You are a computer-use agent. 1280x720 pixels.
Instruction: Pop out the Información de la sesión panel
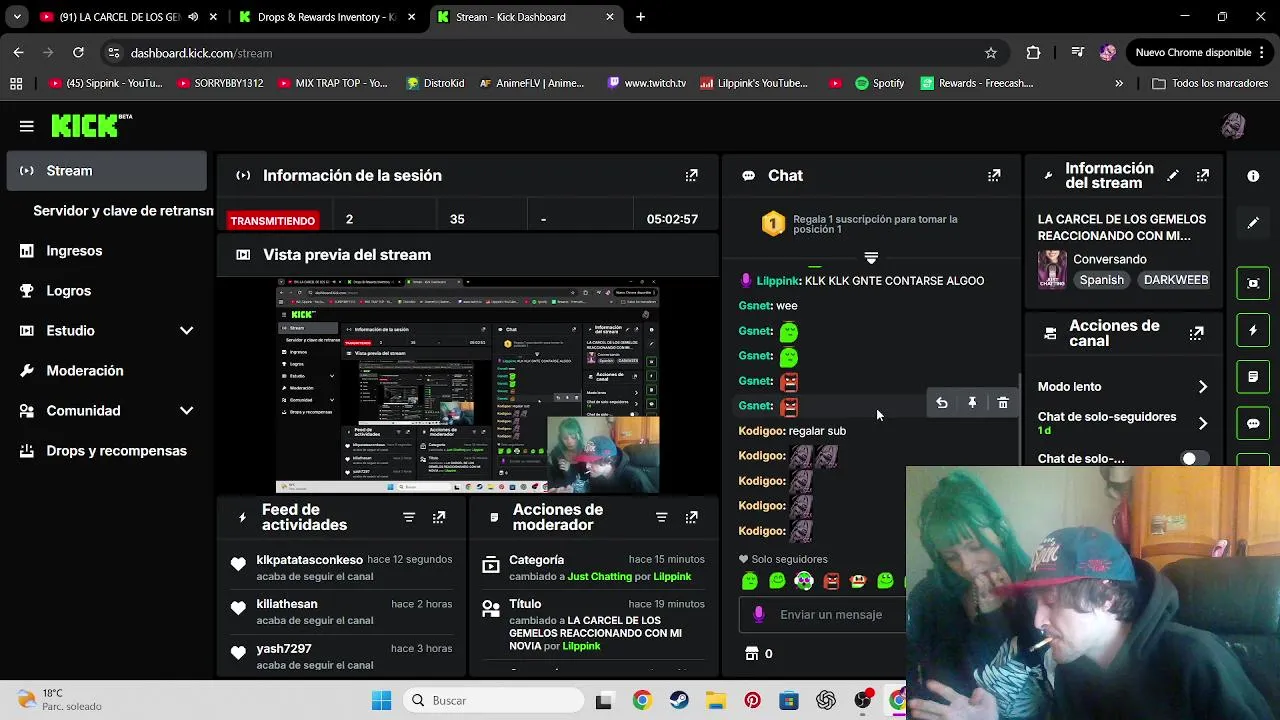coord(691,175)
